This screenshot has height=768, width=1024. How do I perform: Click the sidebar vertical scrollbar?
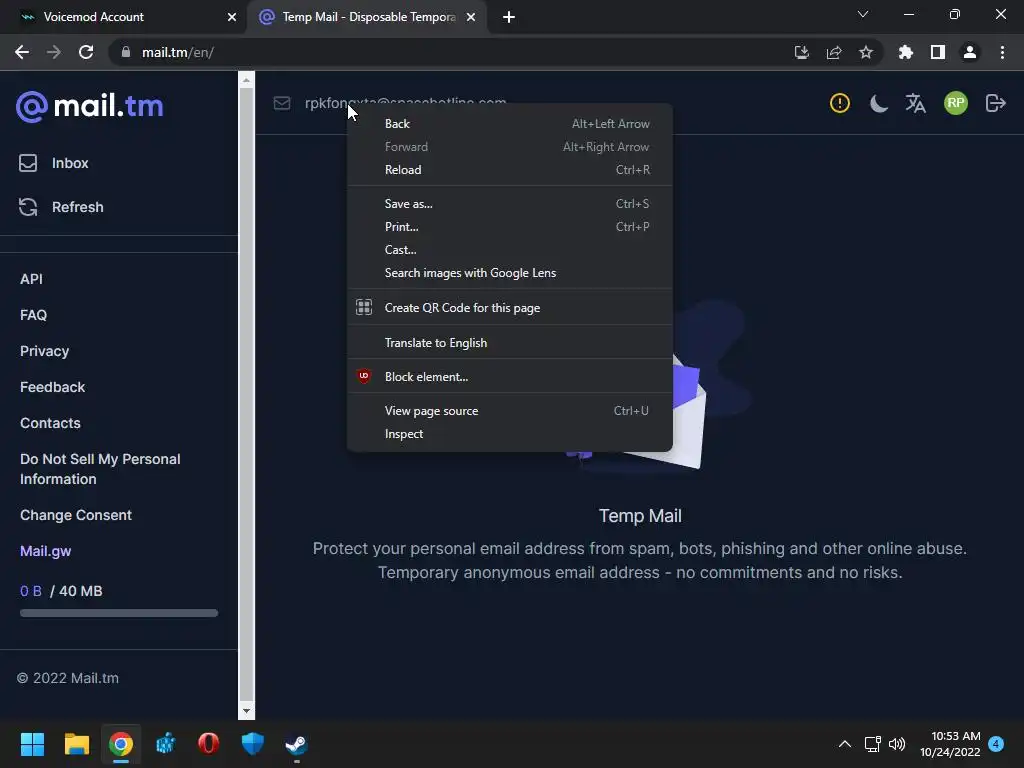[246, 392]
